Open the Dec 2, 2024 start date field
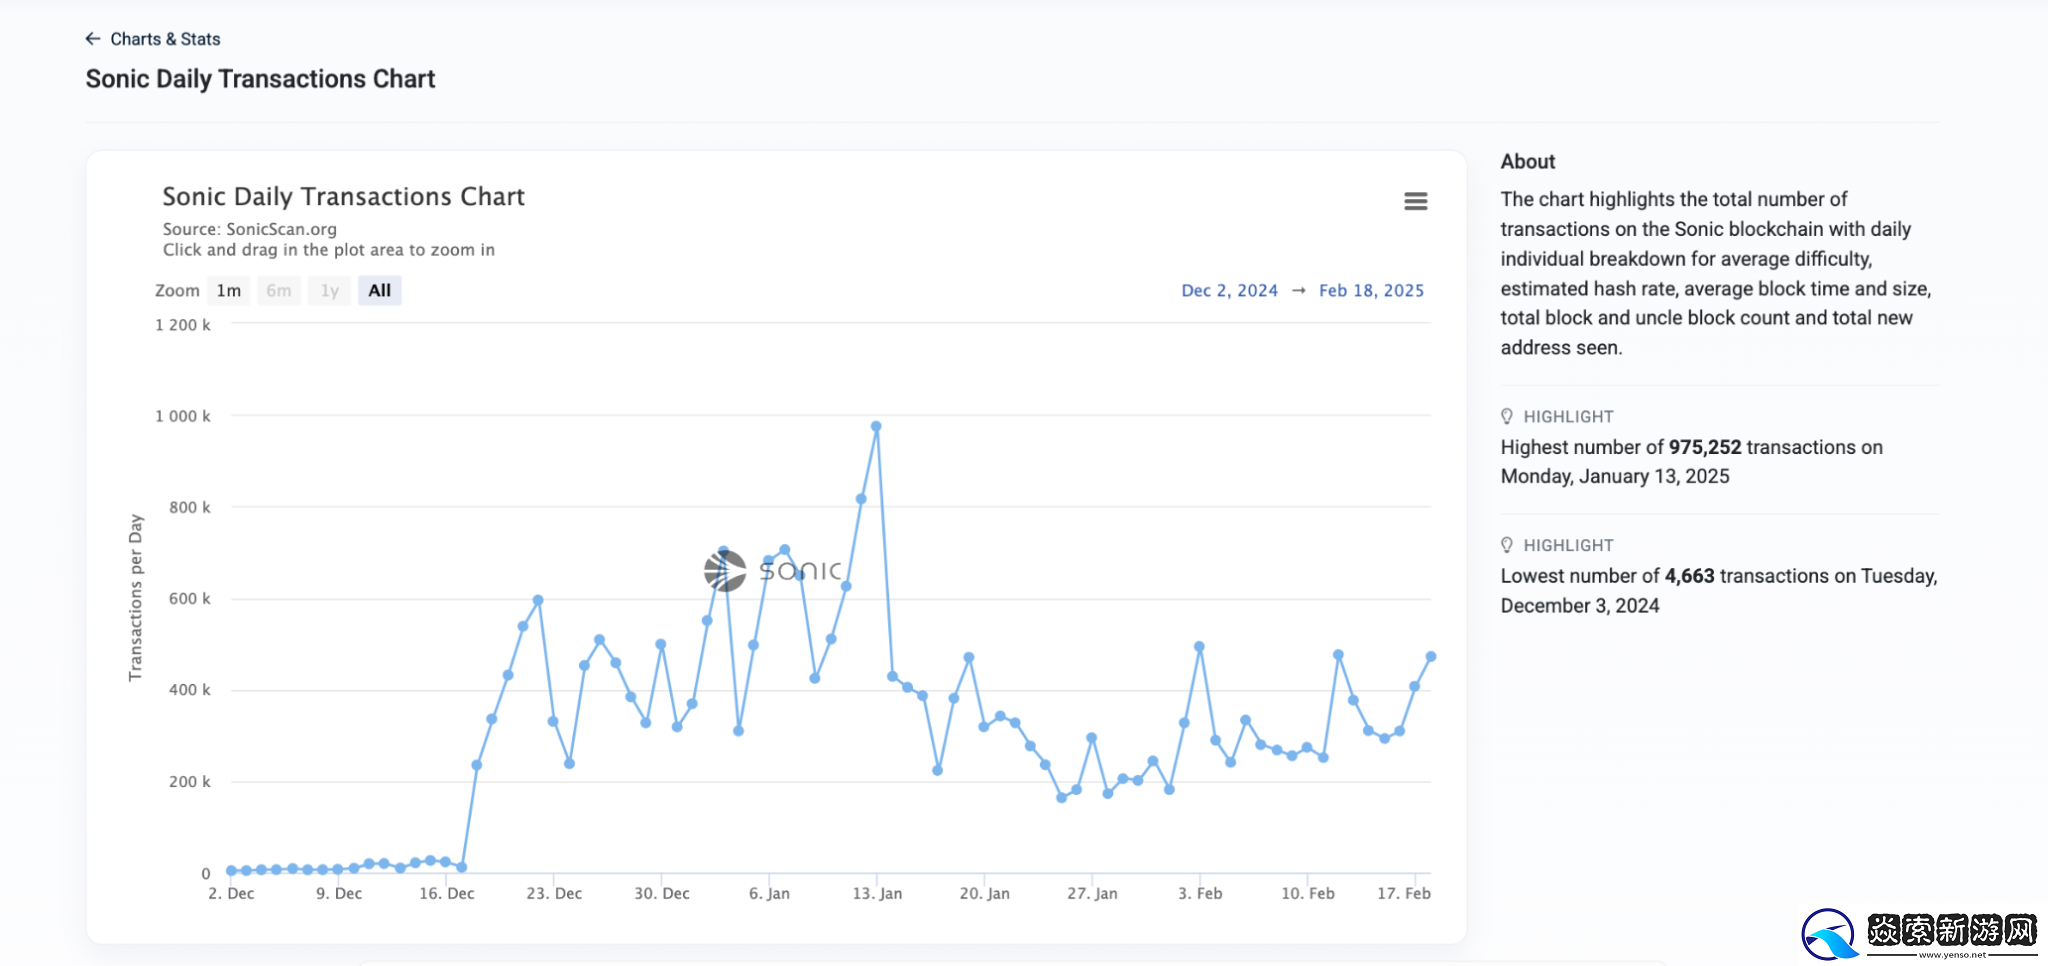Viewport: 2048px width, 966px height. click(x=1229, y=291)
